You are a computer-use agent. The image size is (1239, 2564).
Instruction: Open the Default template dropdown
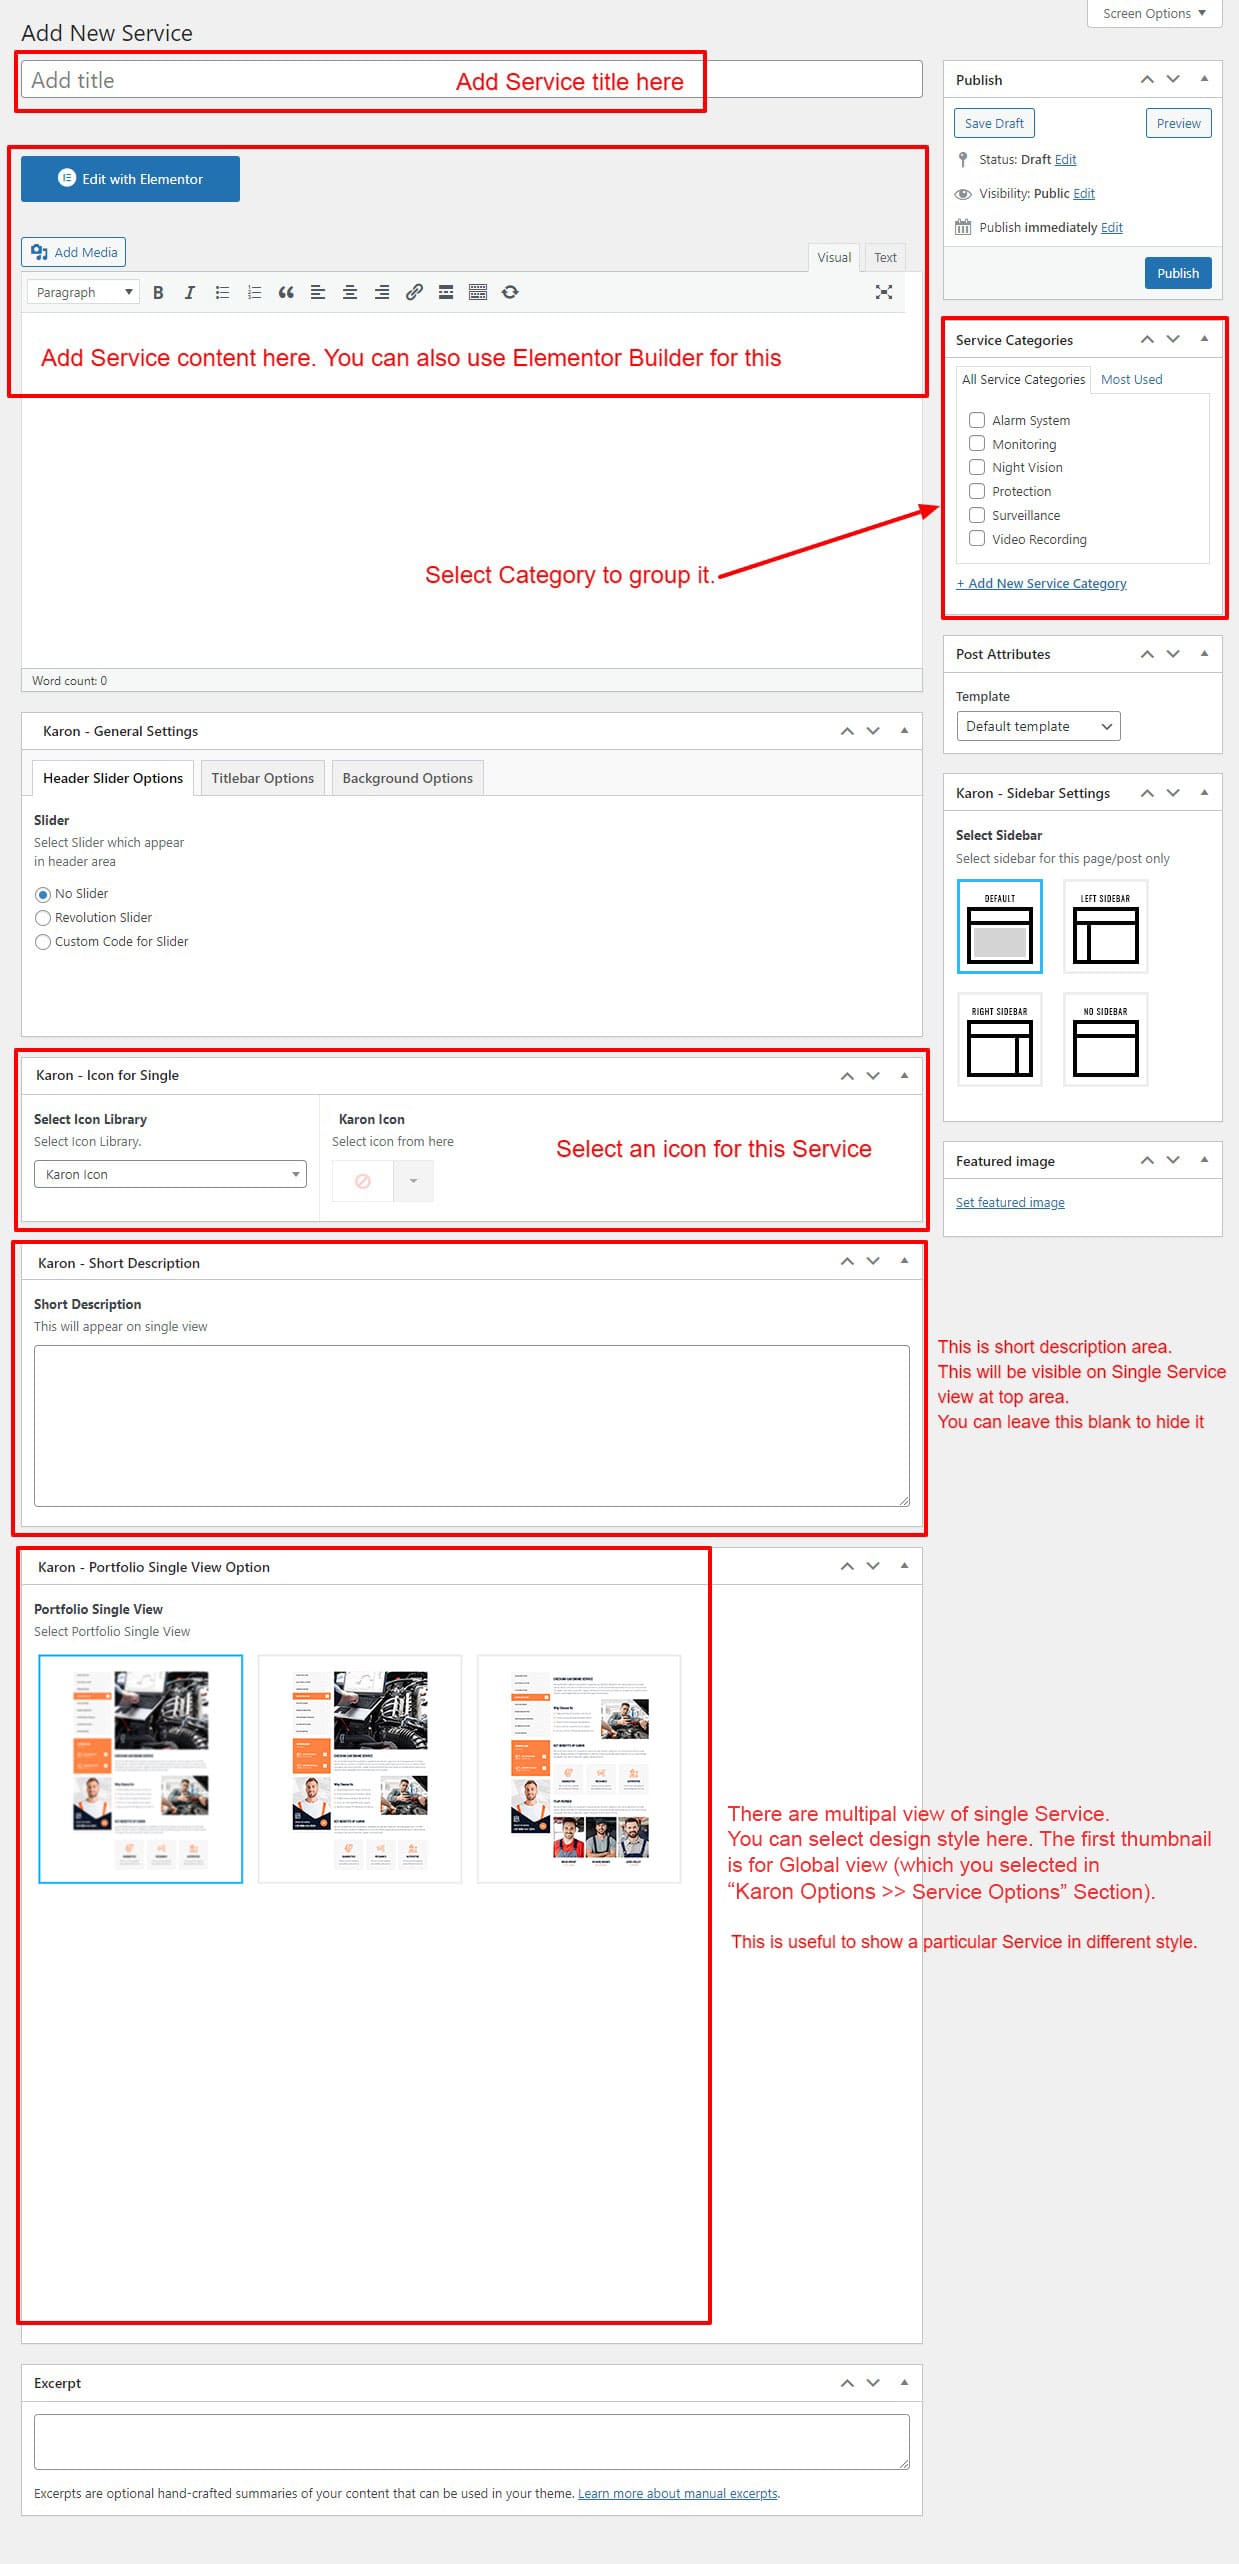click(x=1037, y=726)
